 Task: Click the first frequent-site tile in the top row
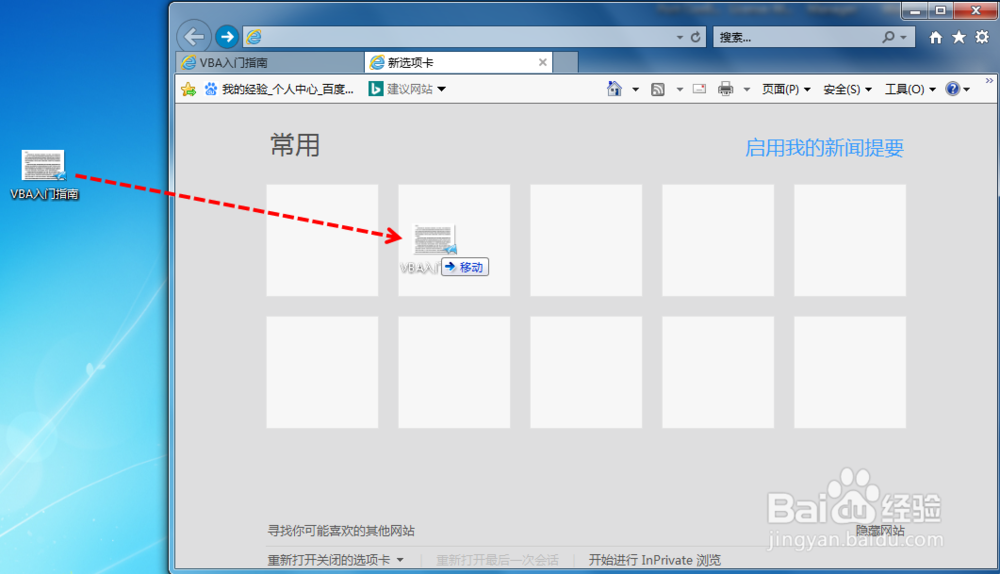pos(322,240)
